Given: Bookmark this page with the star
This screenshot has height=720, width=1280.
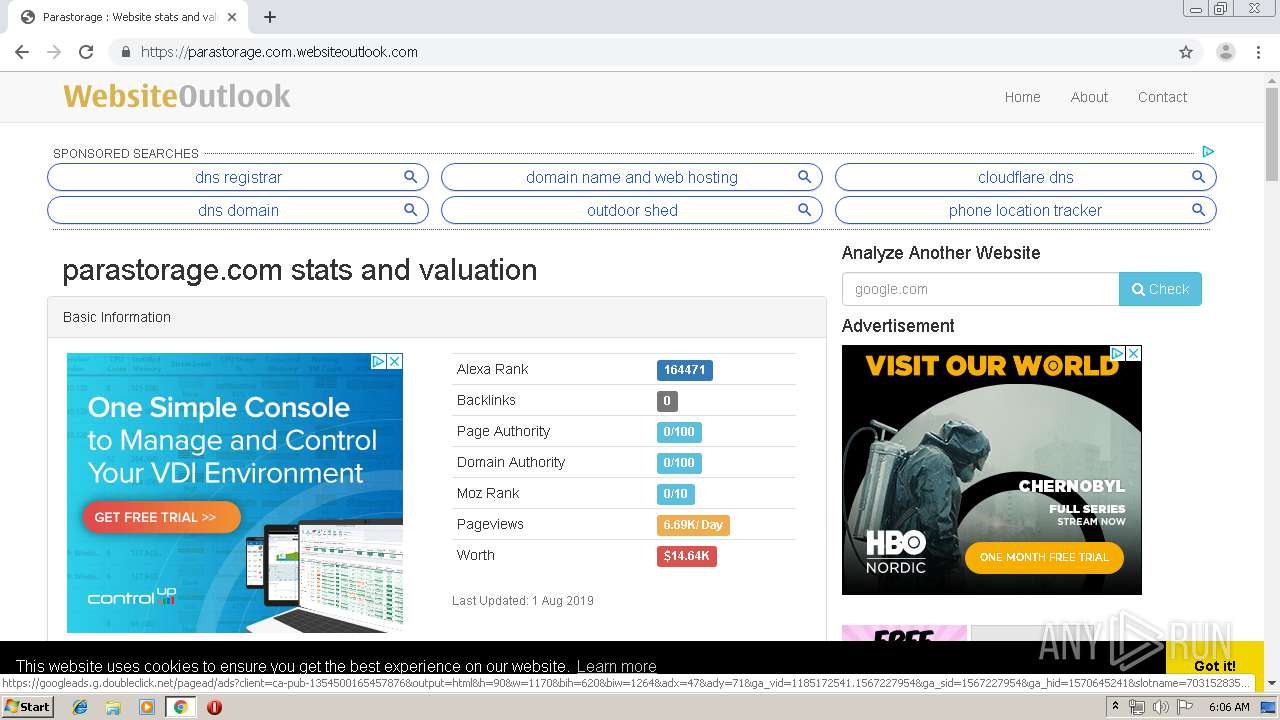Looking at the screenshot, I should [x=1186, y=52].
